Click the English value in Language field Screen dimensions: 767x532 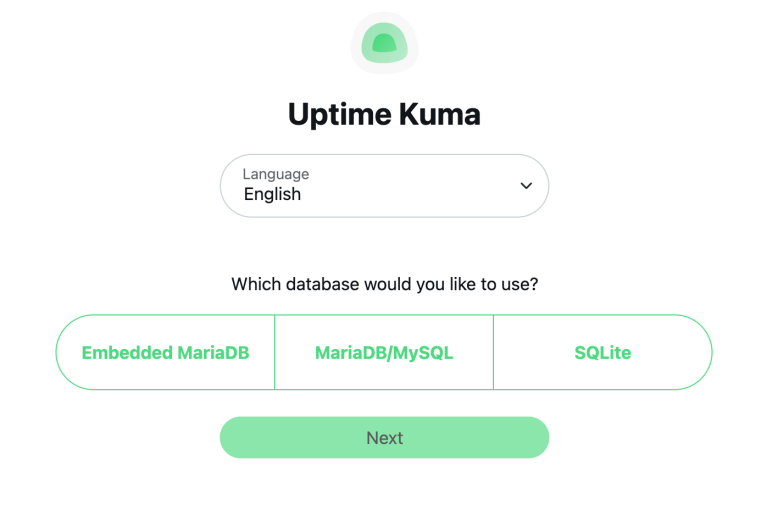(272, 195)
